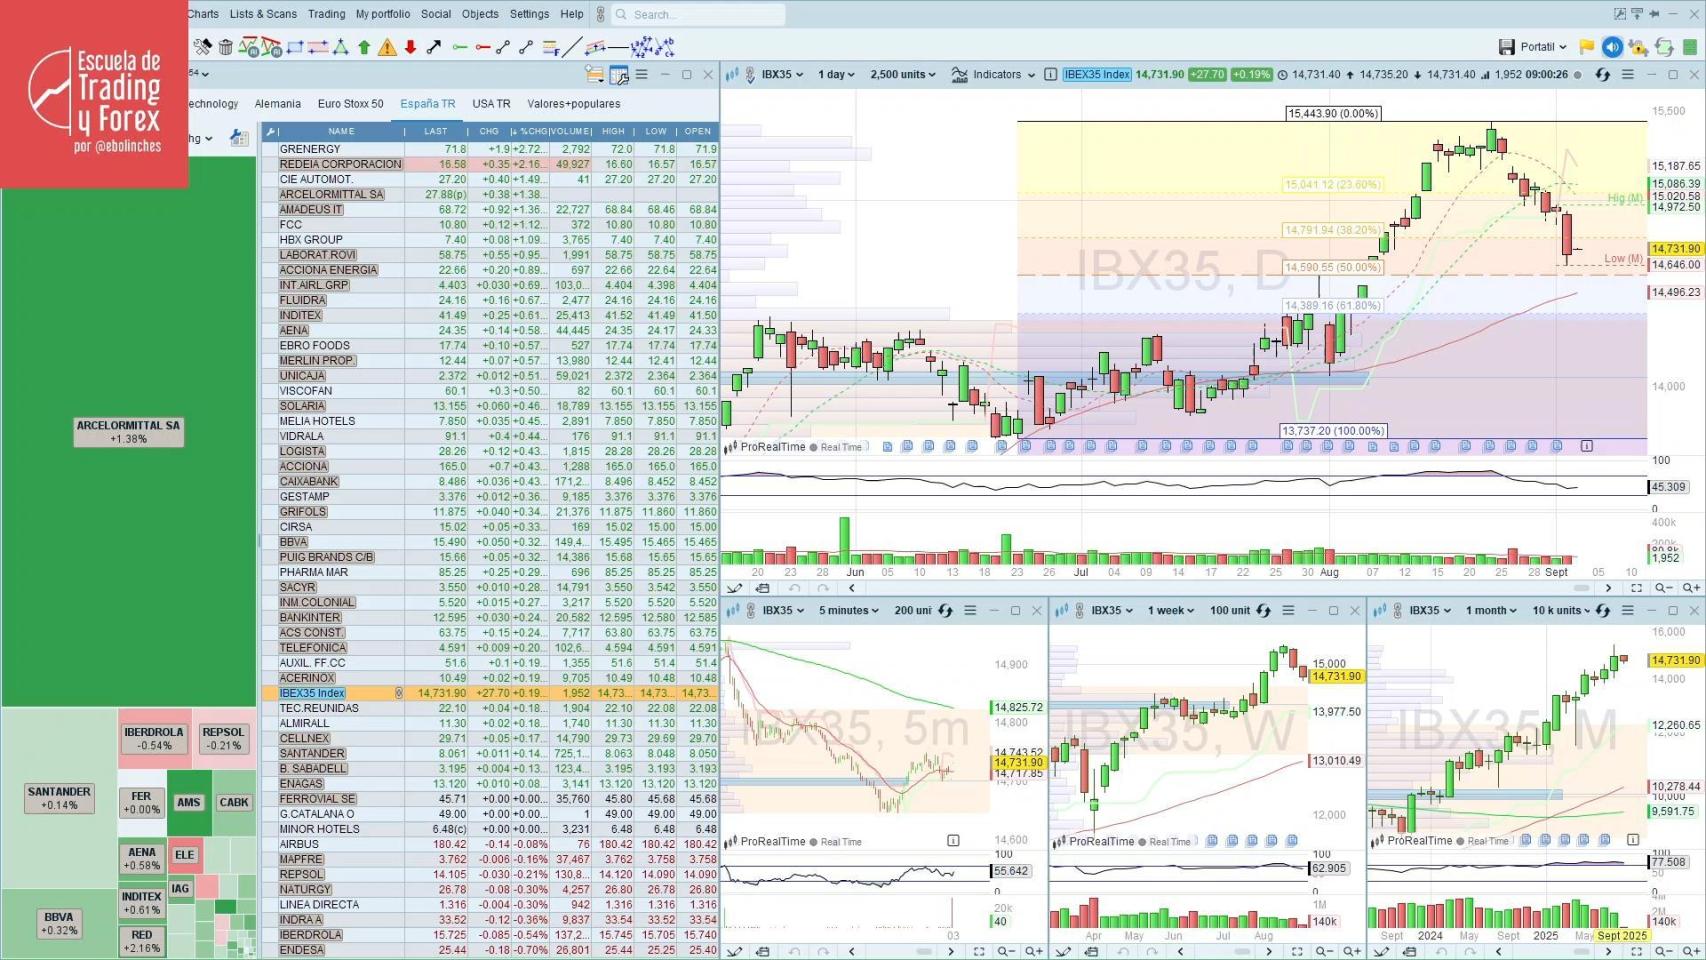This screenshot has height=960, width=1706.
Task: Sort the list by the LAST column
Action: [435, 131]
